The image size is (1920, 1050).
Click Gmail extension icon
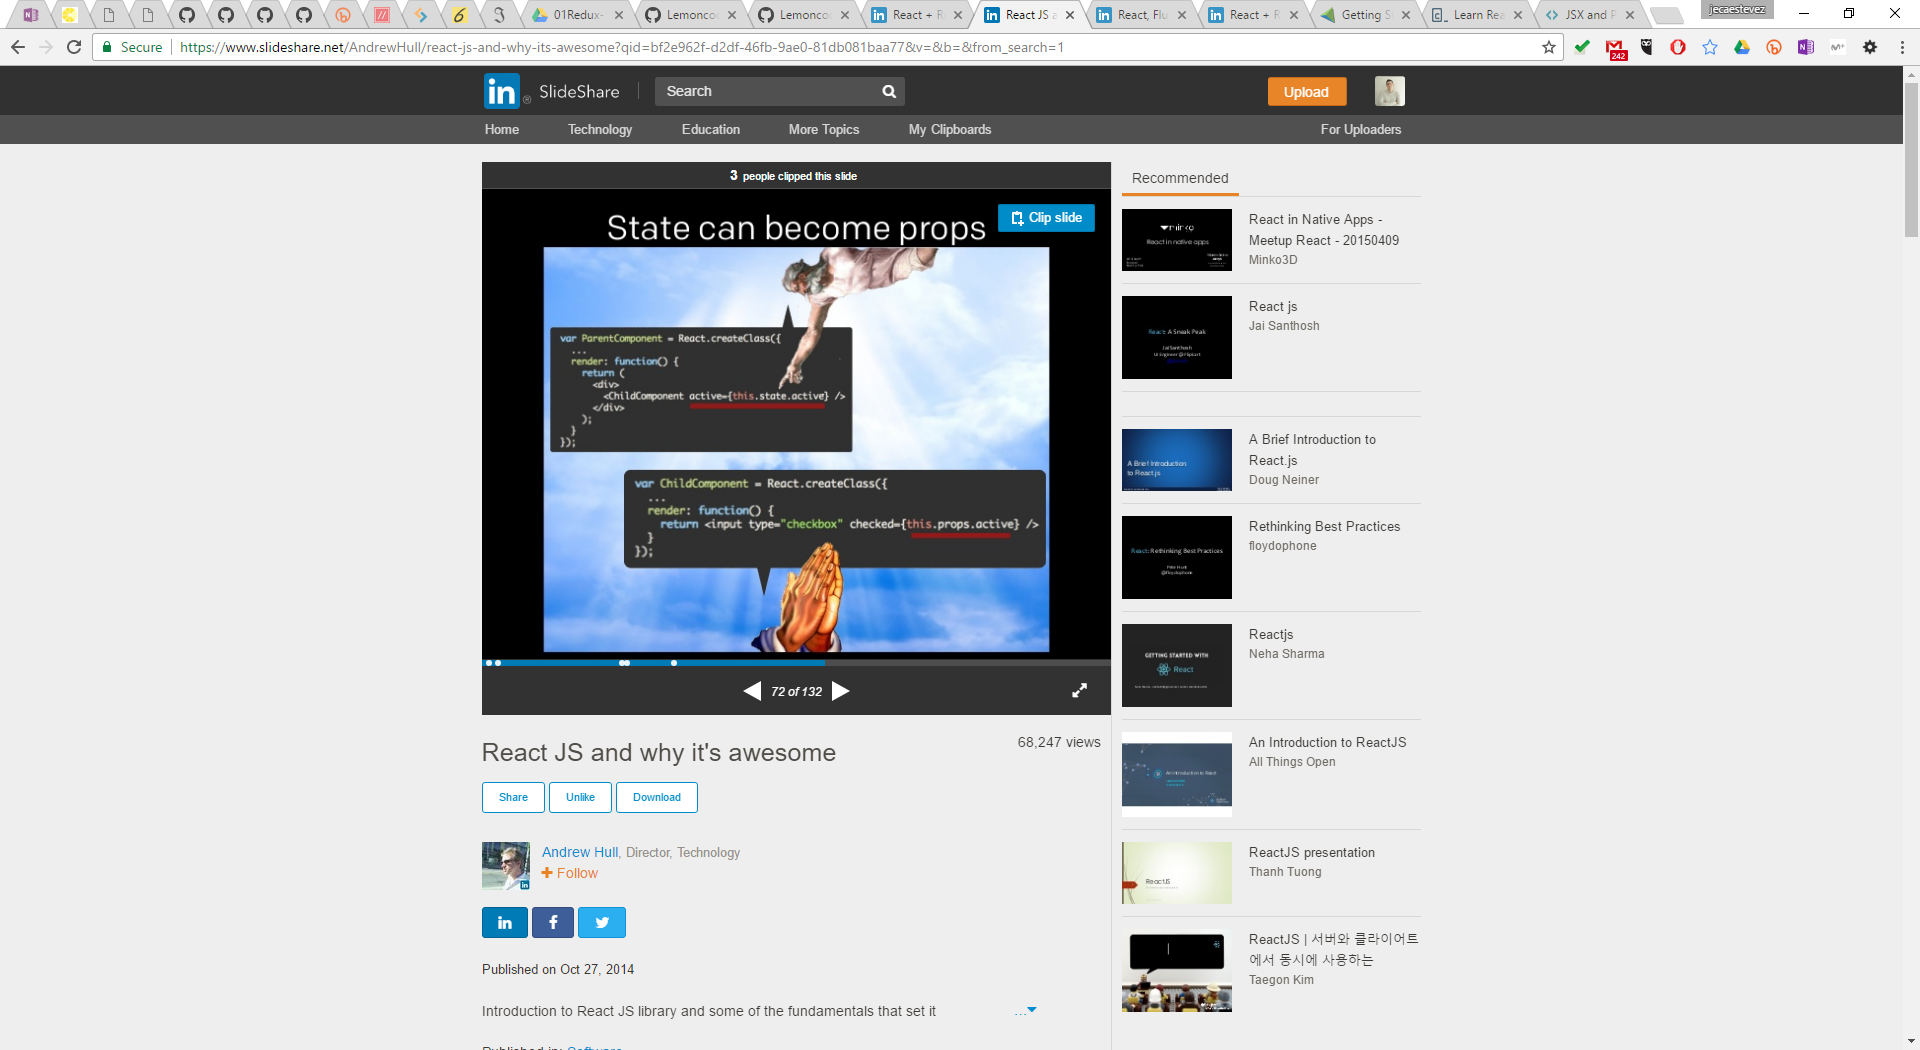(x=1615, y=48)
